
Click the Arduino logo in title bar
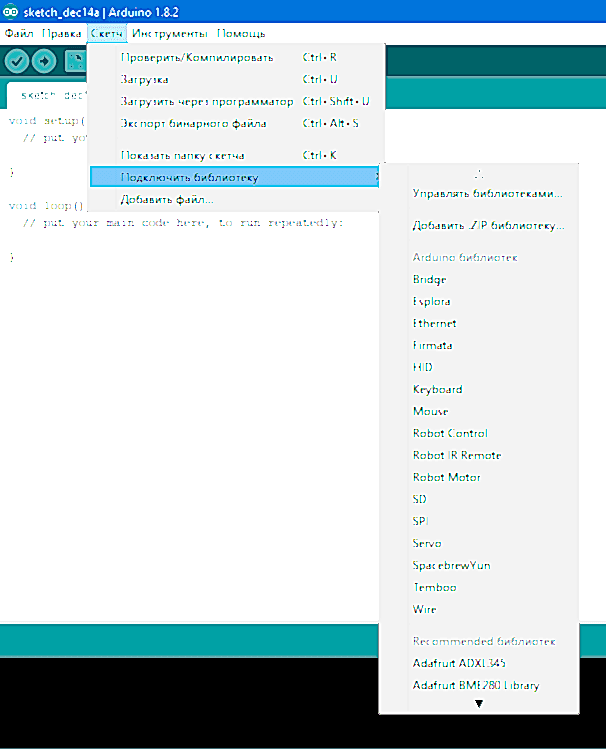click(10, 12)
